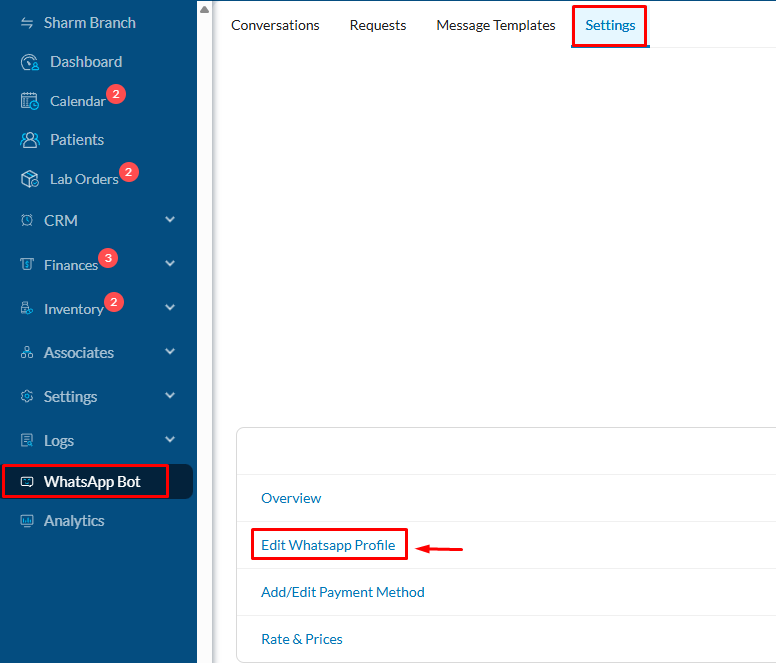Open the Overview link
Screen dimensions: 776x663
point(291,498)
